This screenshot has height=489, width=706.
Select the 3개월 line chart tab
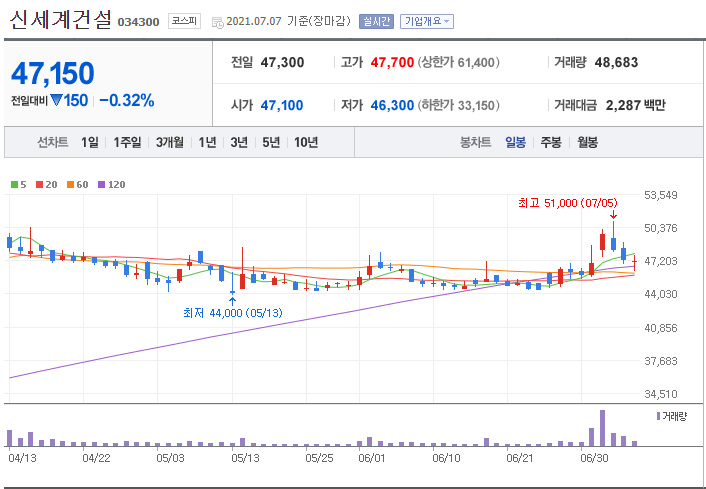[x=170, y=143]
